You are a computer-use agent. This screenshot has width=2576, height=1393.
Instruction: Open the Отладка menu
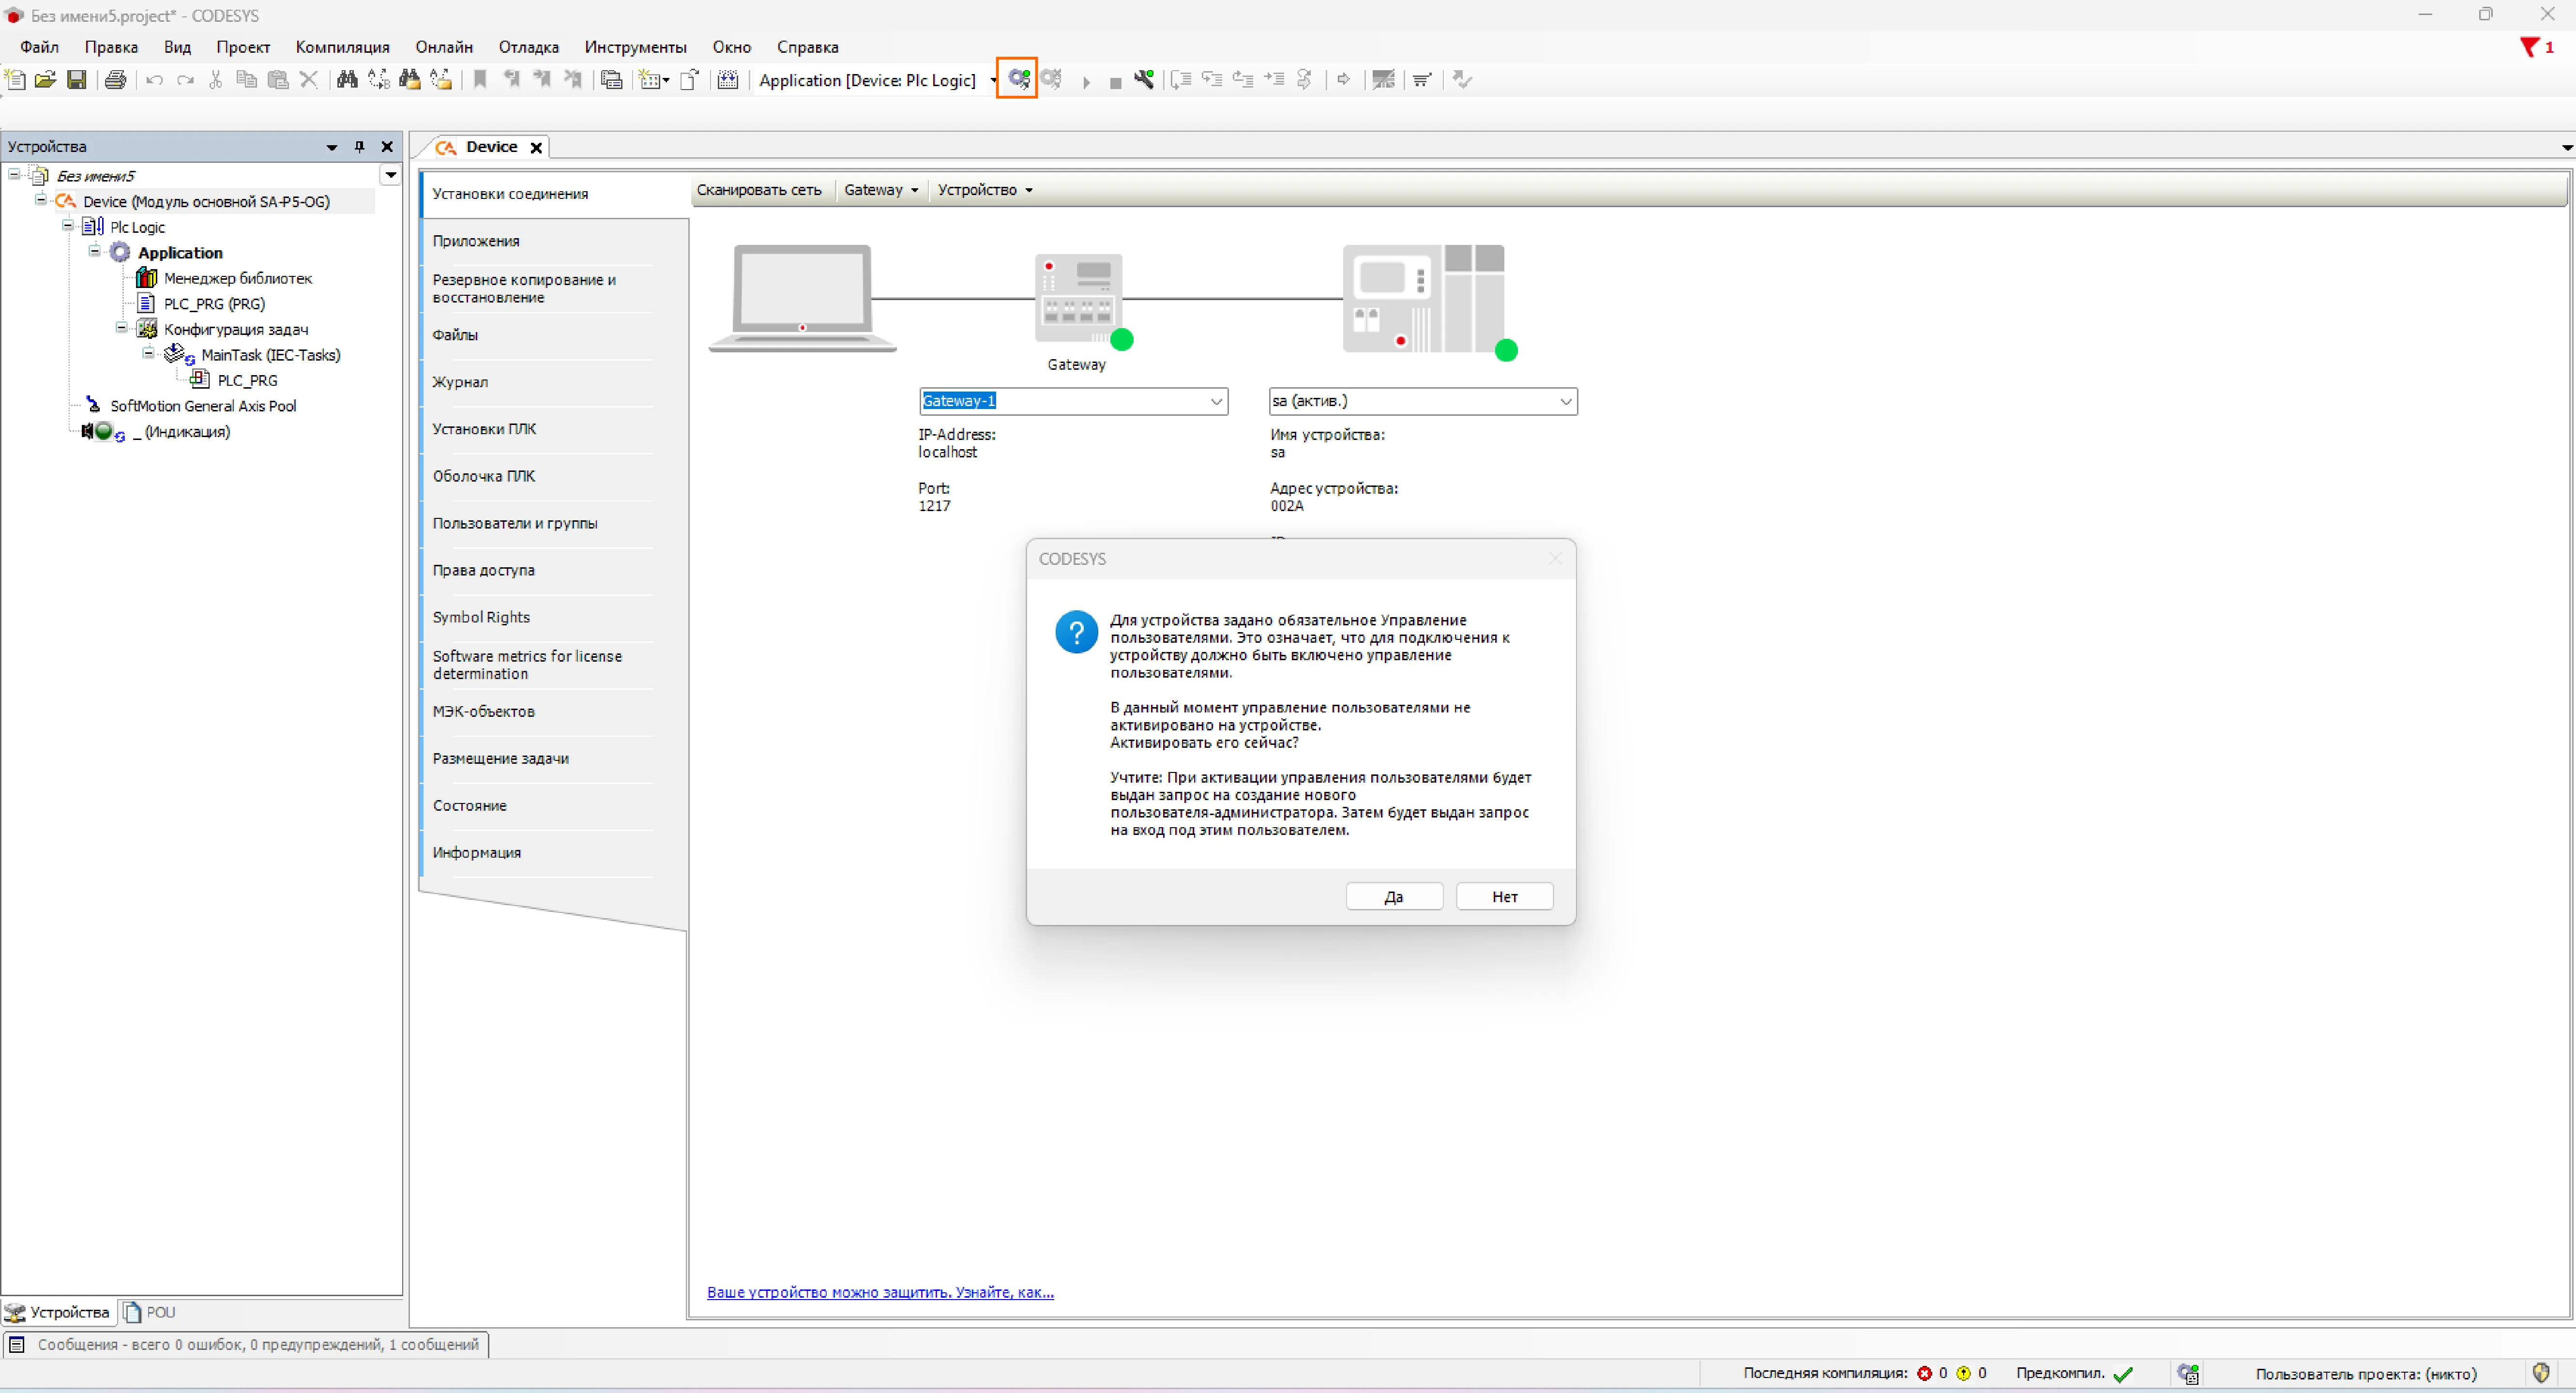click(x=529, y=47)
